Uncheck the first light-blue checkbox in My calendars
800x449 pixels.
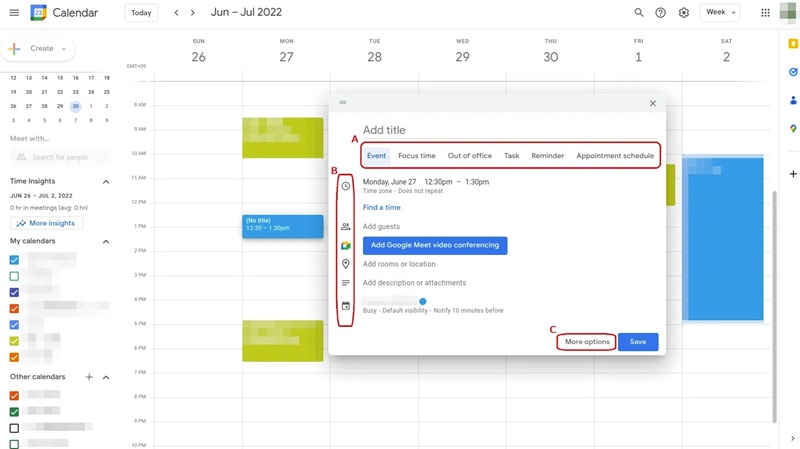(14, 260)
